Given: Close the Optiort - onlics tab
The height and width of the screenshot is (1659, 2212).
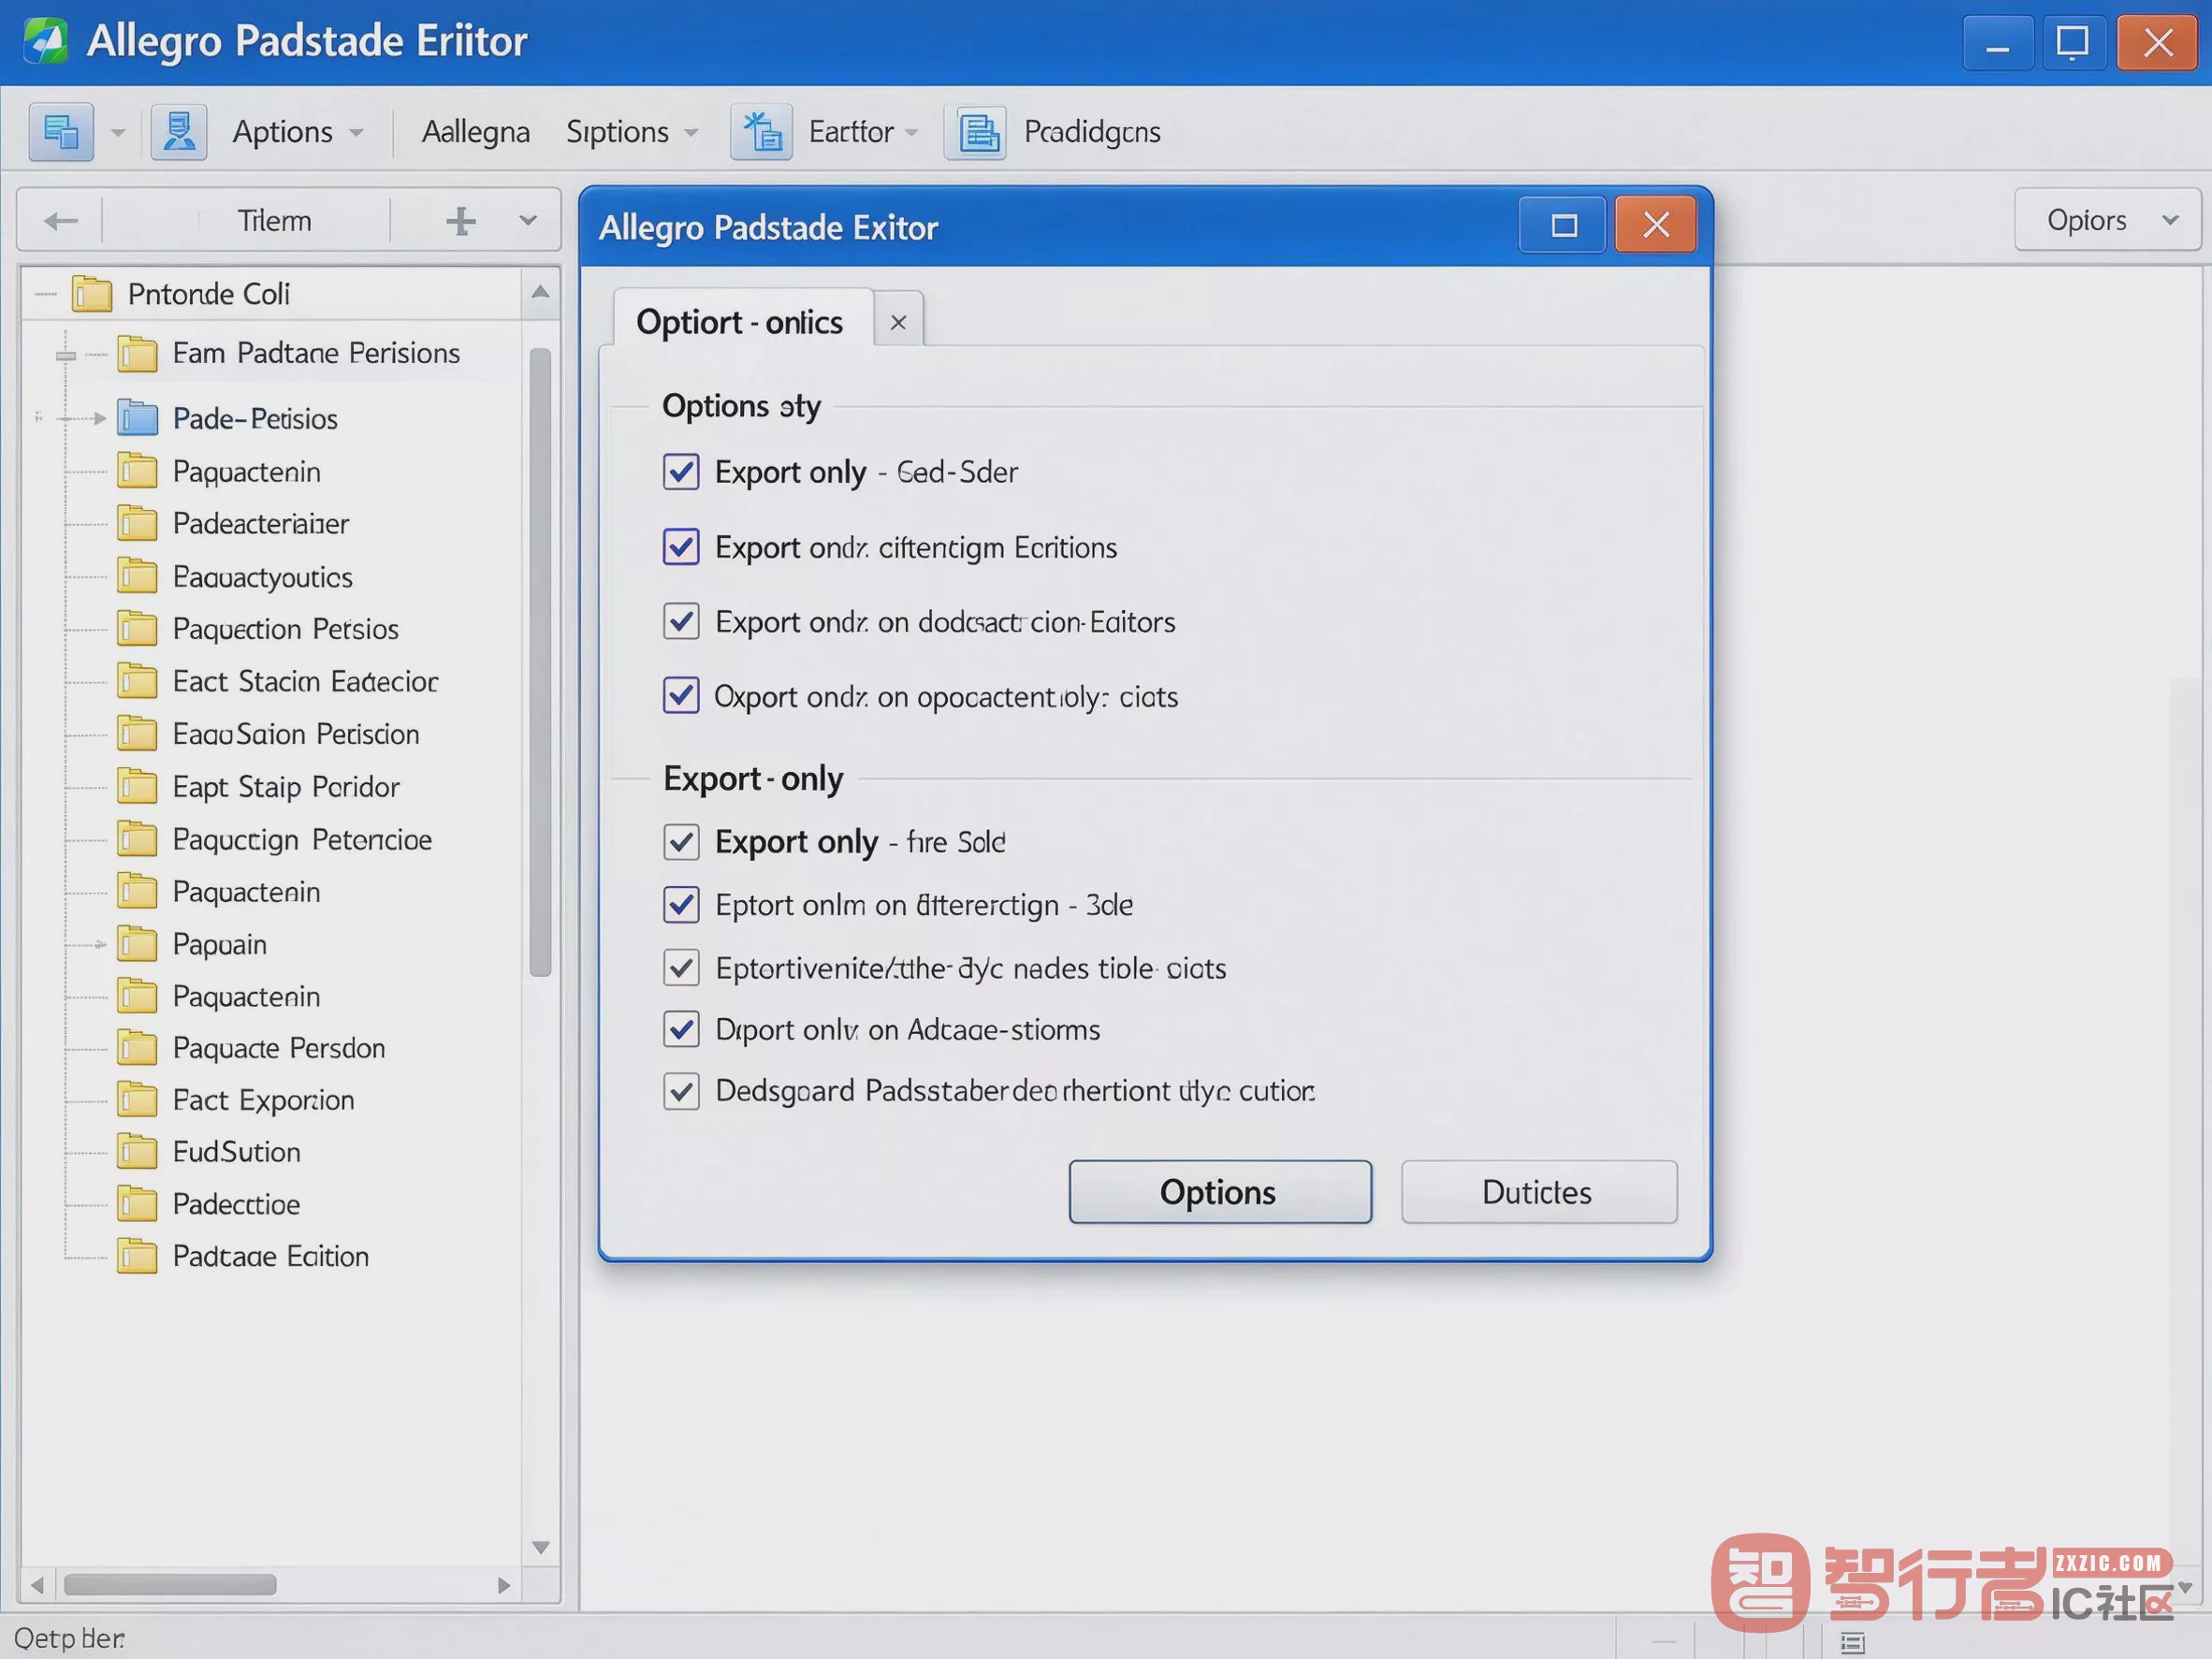Looking at the screenshot, I should pos(898,322).
